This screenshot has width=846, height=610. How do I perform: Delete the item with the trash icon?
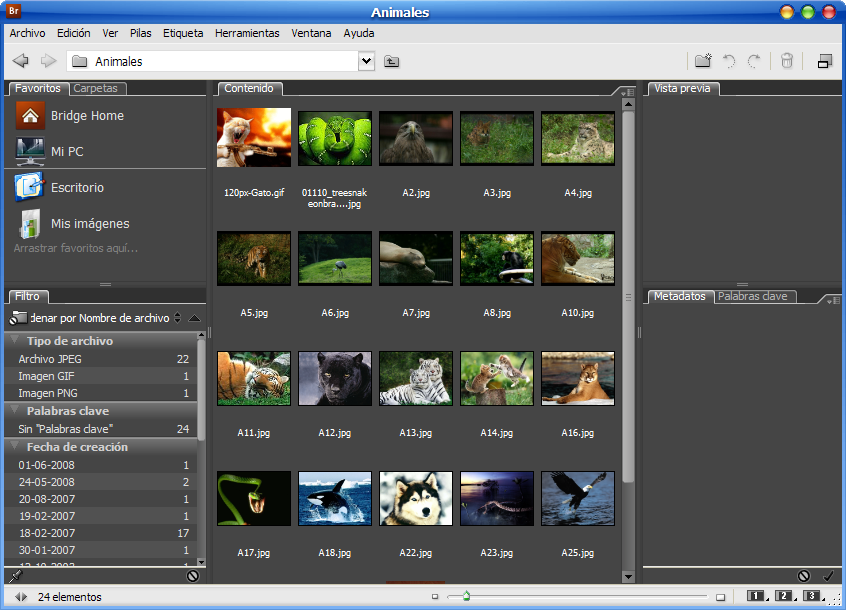point(787,61)
